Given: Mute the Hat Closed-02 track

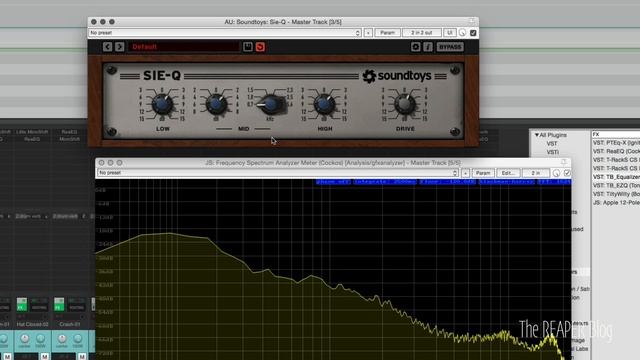Looking at the screenshot, I should [44, 357].
